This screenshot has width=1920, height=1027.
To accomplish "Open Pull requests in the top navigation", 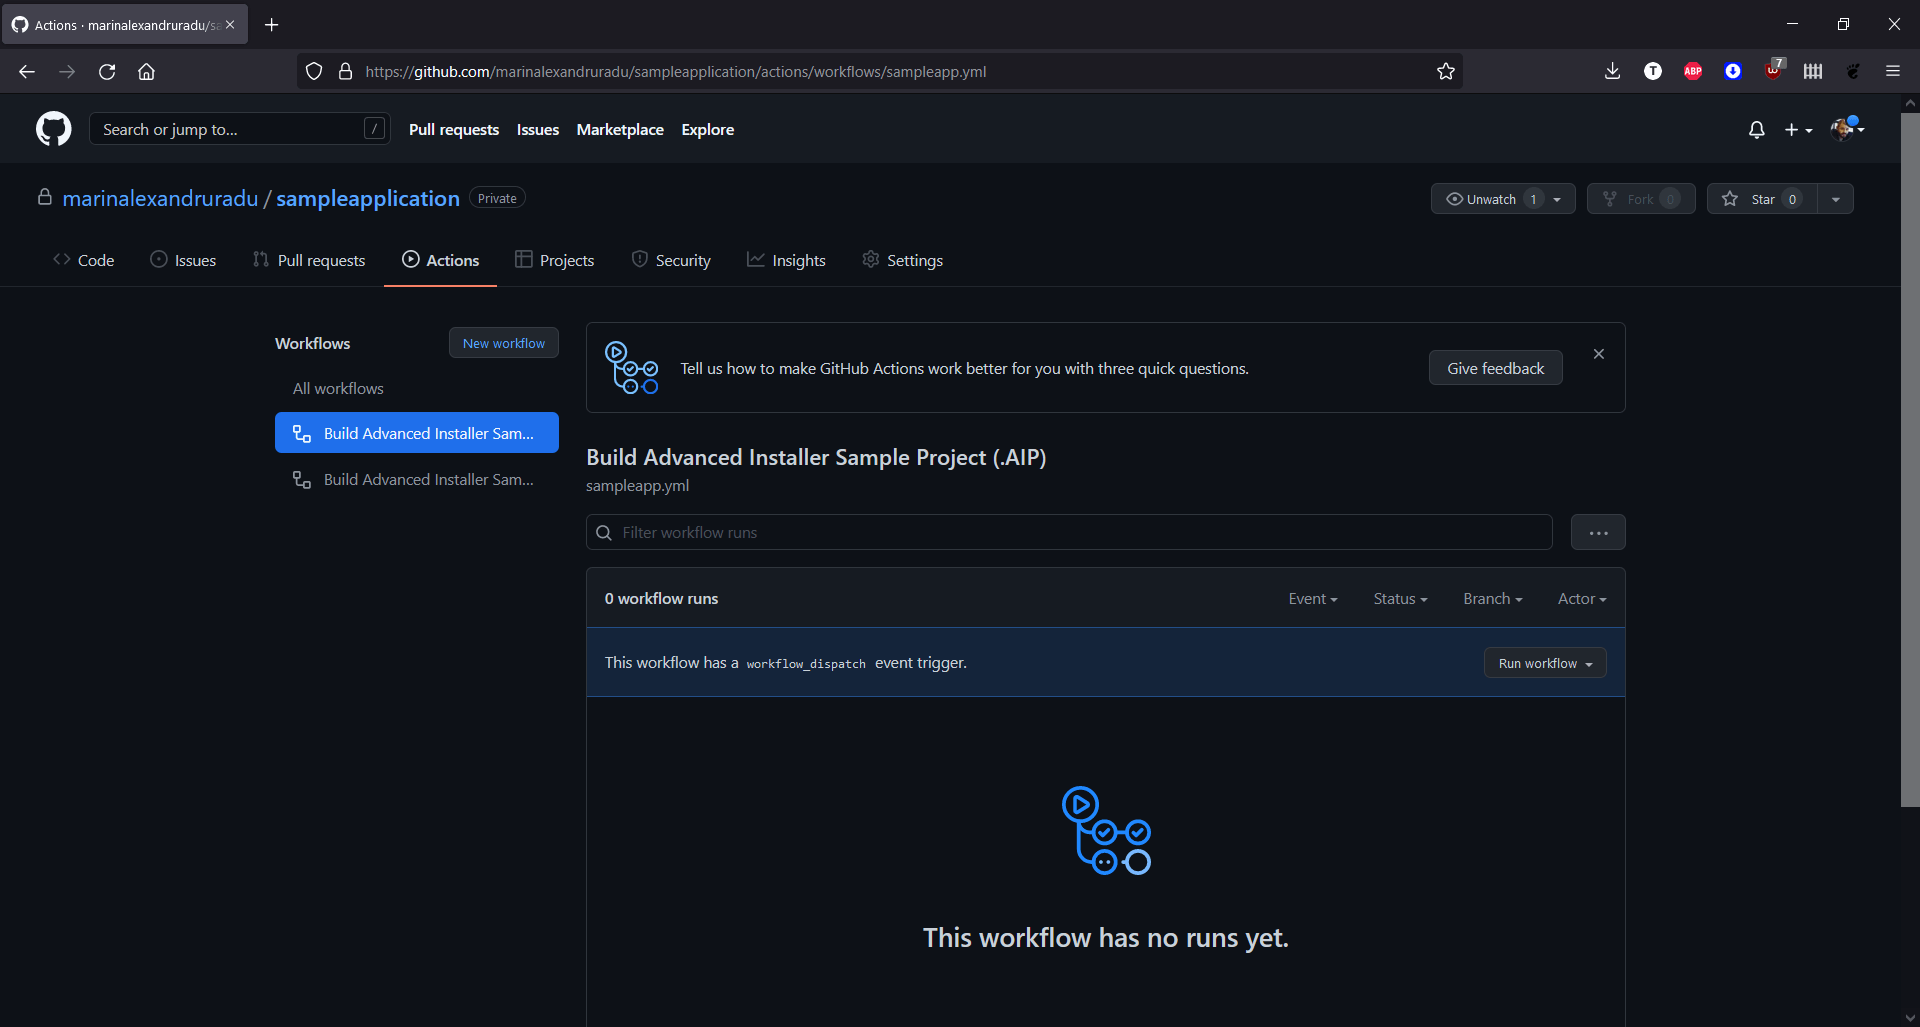I will point(453,129).
